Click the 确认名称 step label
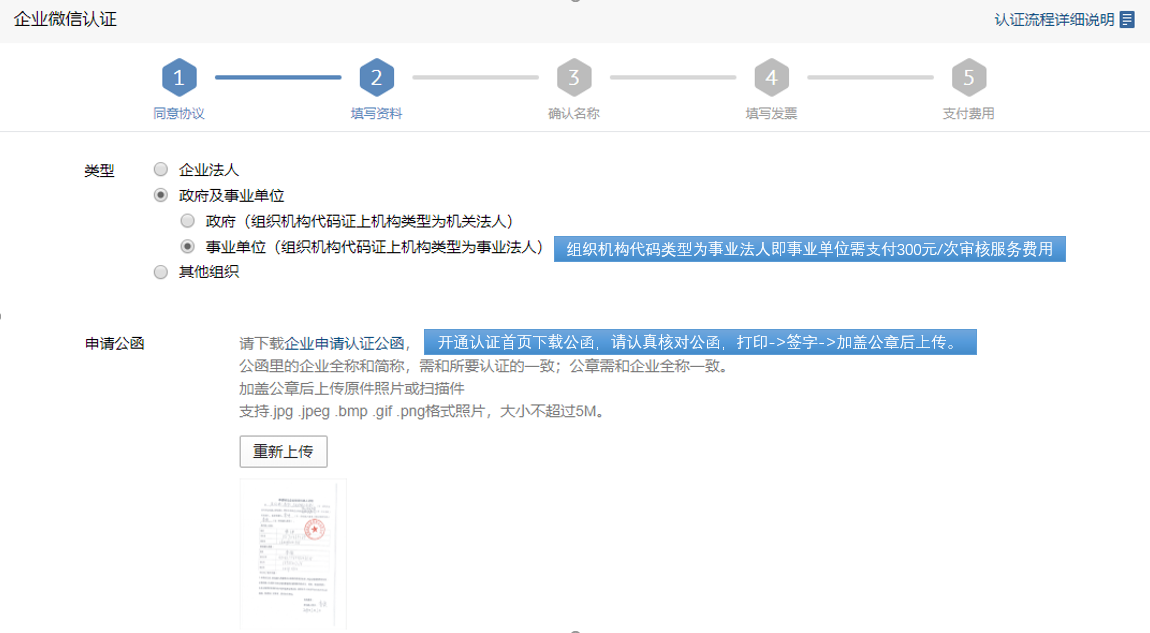Viewport: 1150px width, 633px height. pyautogui.click(x=574, y=114)
